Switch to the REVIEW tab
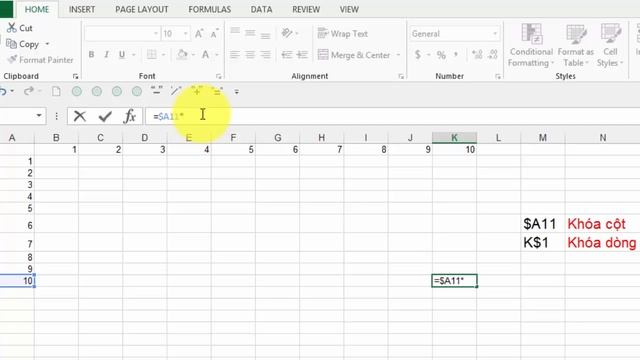The width and height of the screenshot is (640, 360). click(306, 9)
